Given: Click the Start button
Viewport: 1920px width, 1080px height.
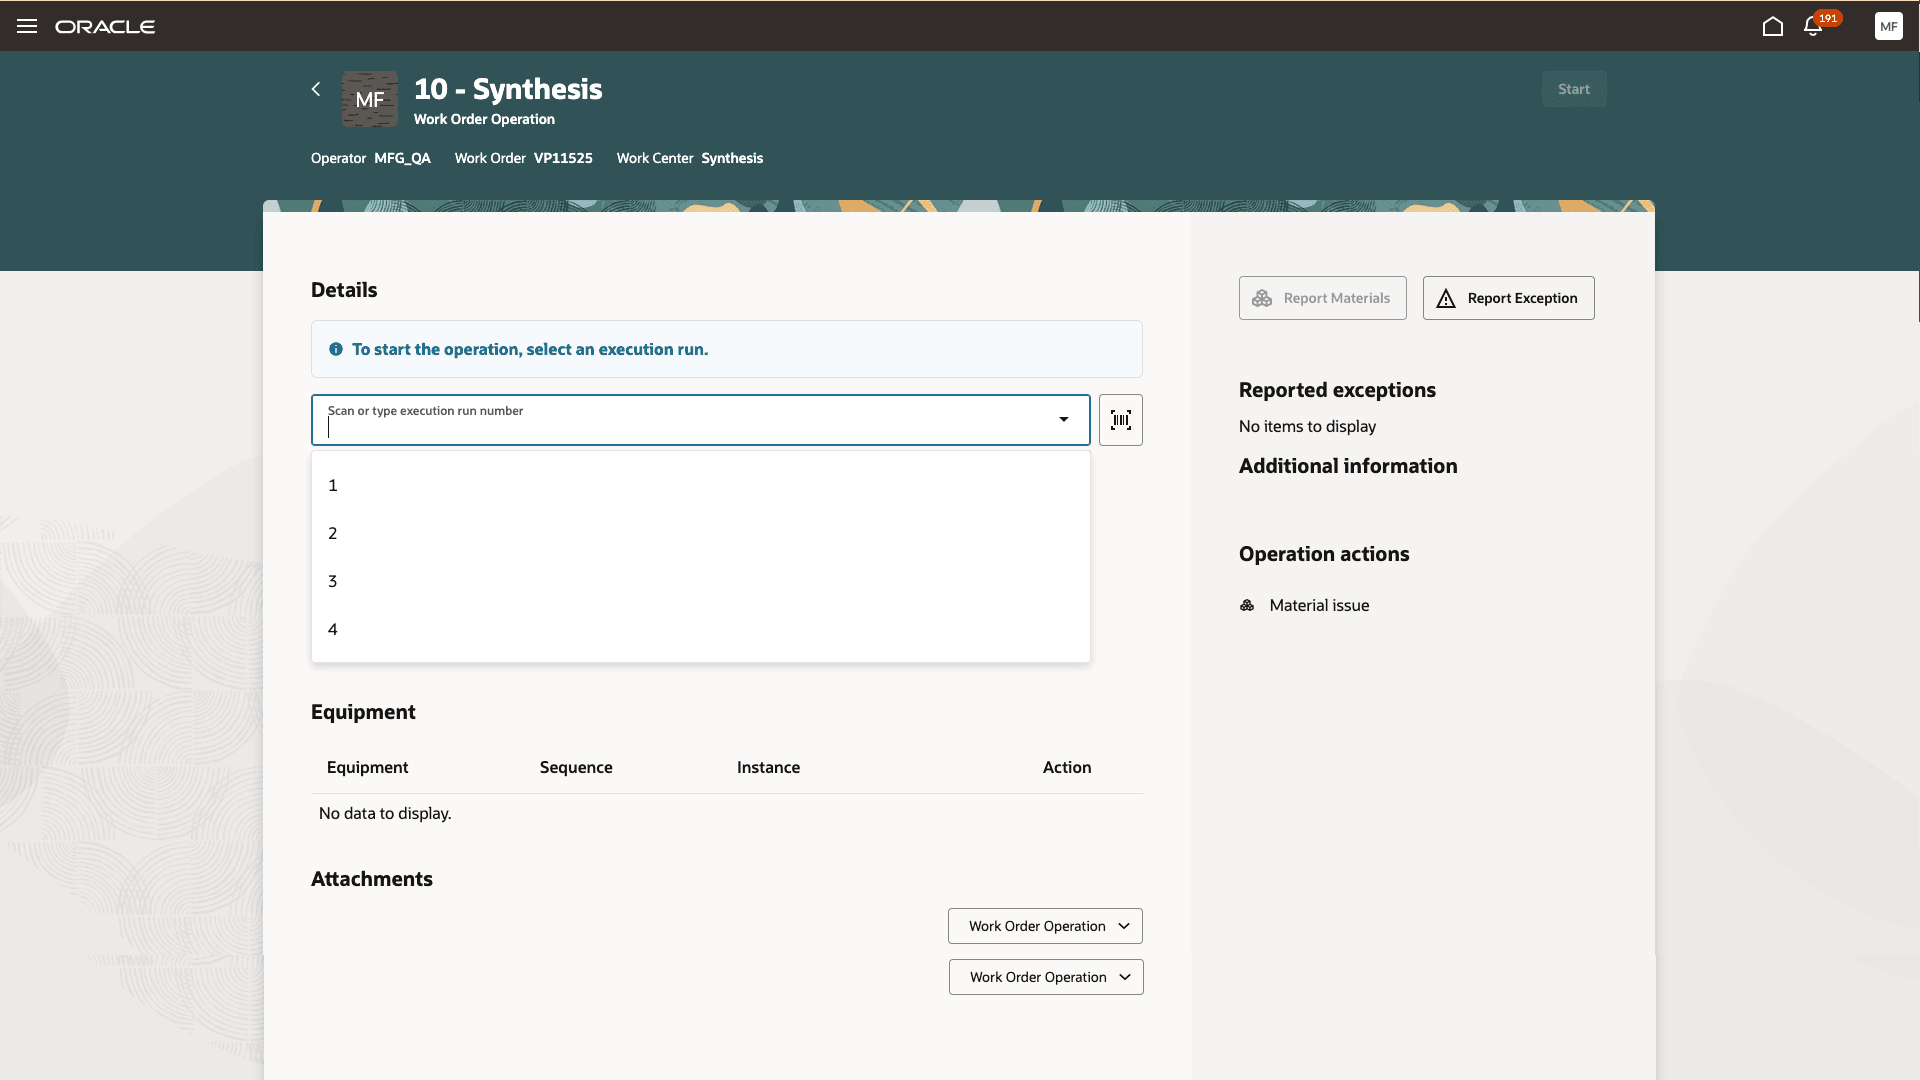Looking at the screenshot, I should [1573, 89].
